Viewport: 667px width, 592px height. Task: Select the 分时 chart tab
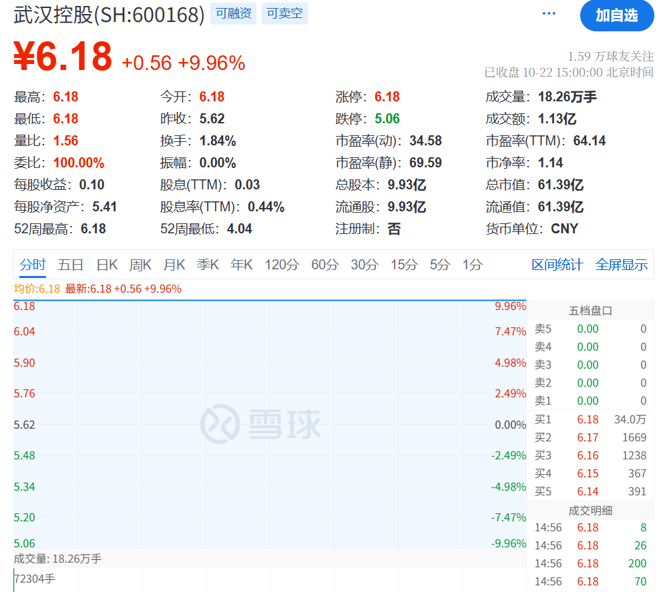[x=32, y=265]
